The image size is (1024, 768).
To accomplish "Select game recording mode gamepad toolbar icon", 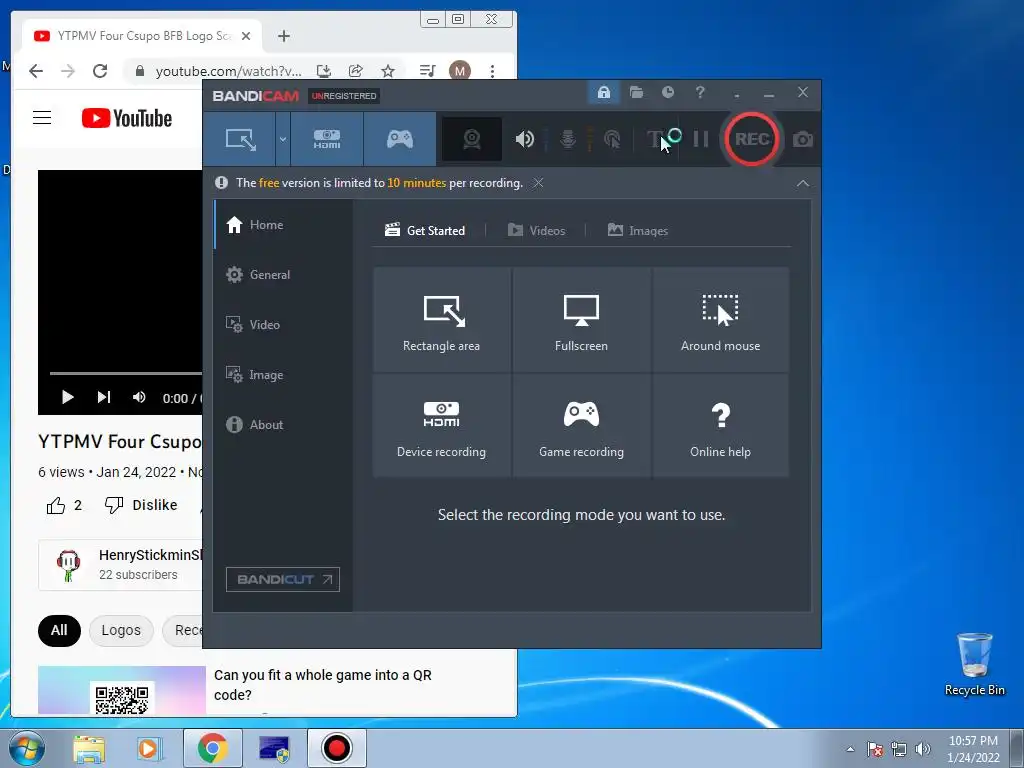I will tap(400, 139).
